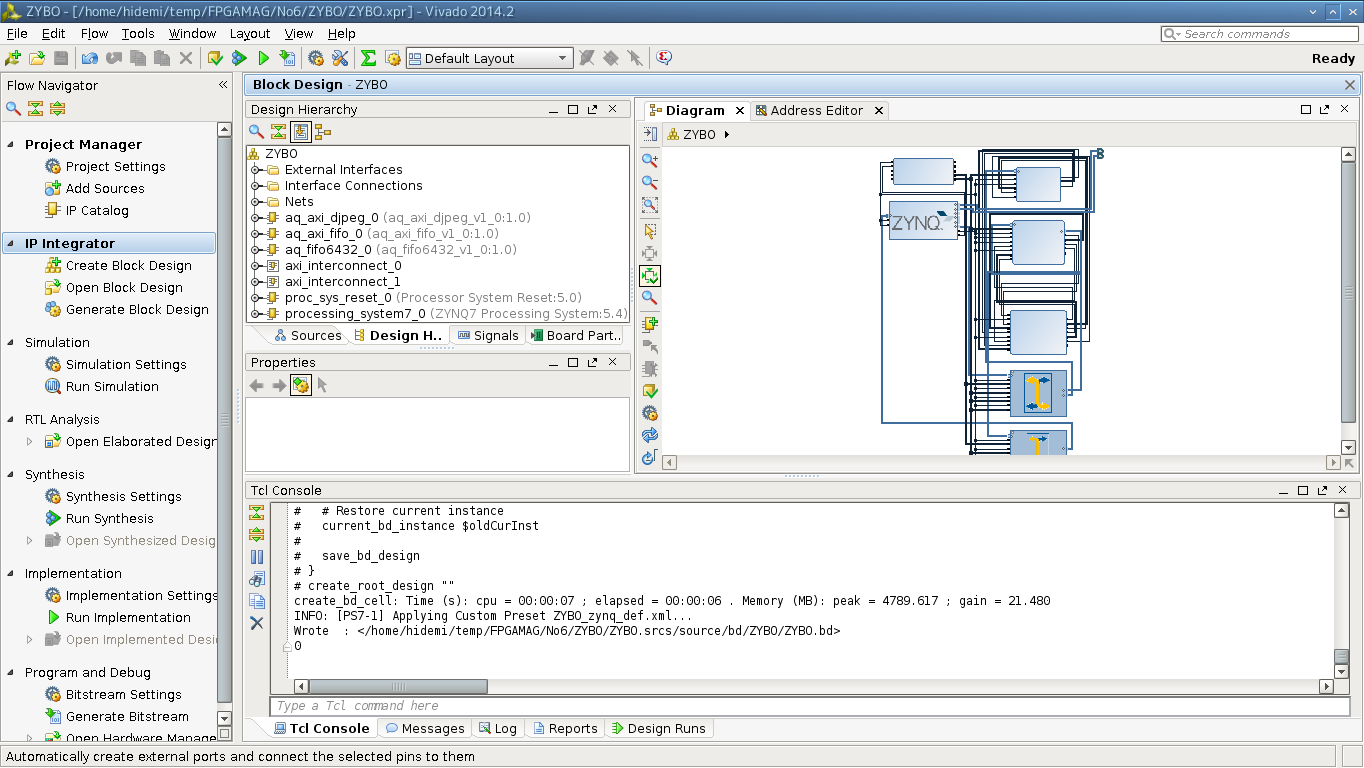Click the Search magnifier in diagram toolbar

650,297
